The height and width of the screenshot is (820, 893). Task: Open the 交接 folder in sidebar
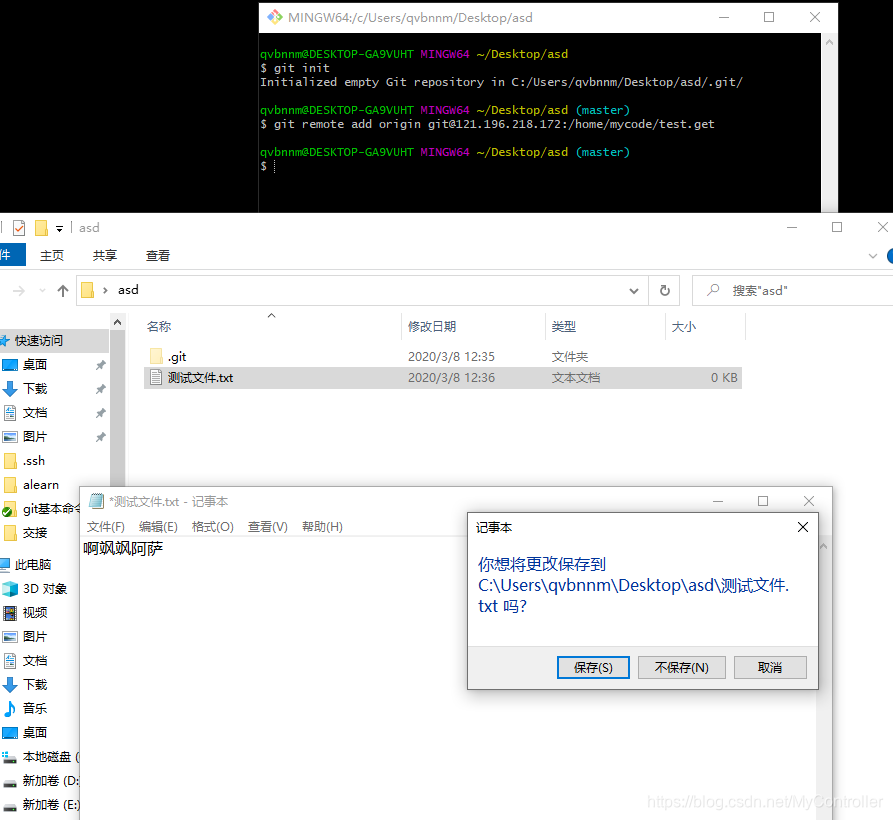pyautogui.click(x=35, y=532)
